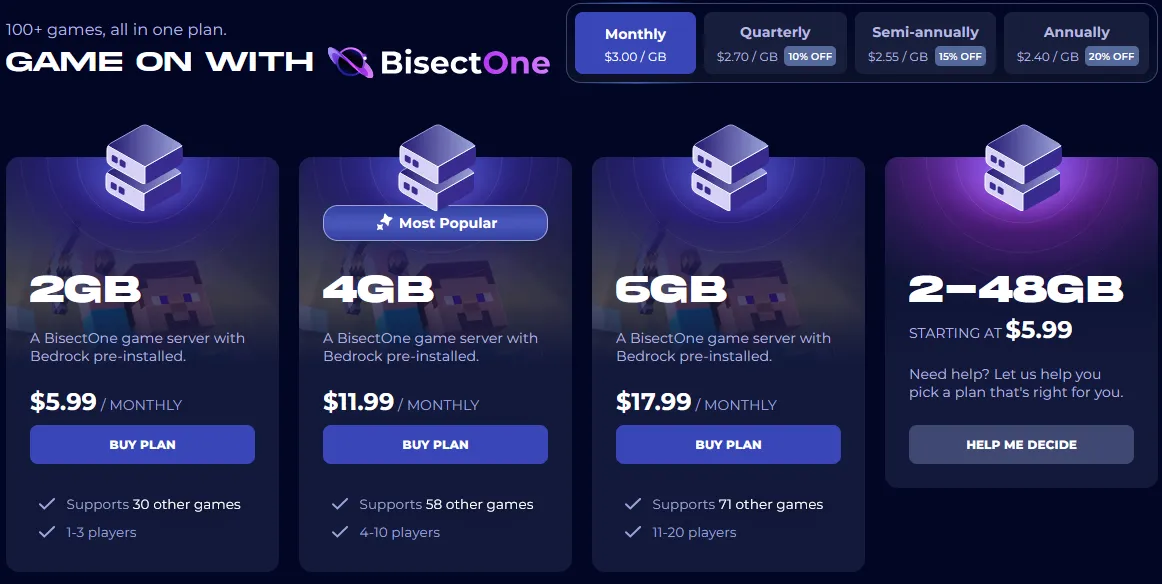Click the server icon above 2–48GB
Viewport: 1162px width, 584px height.
[1022, 166]
